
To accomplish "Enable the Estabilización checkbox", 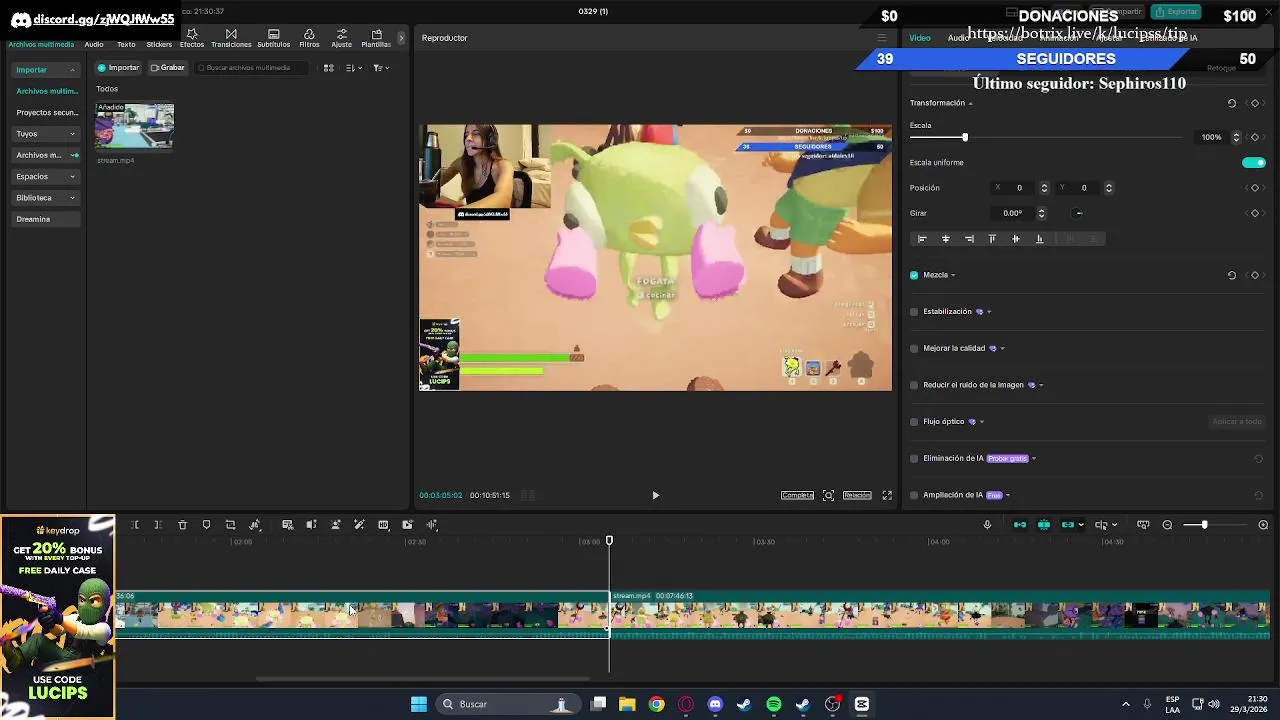I will (x=914, y=312).
